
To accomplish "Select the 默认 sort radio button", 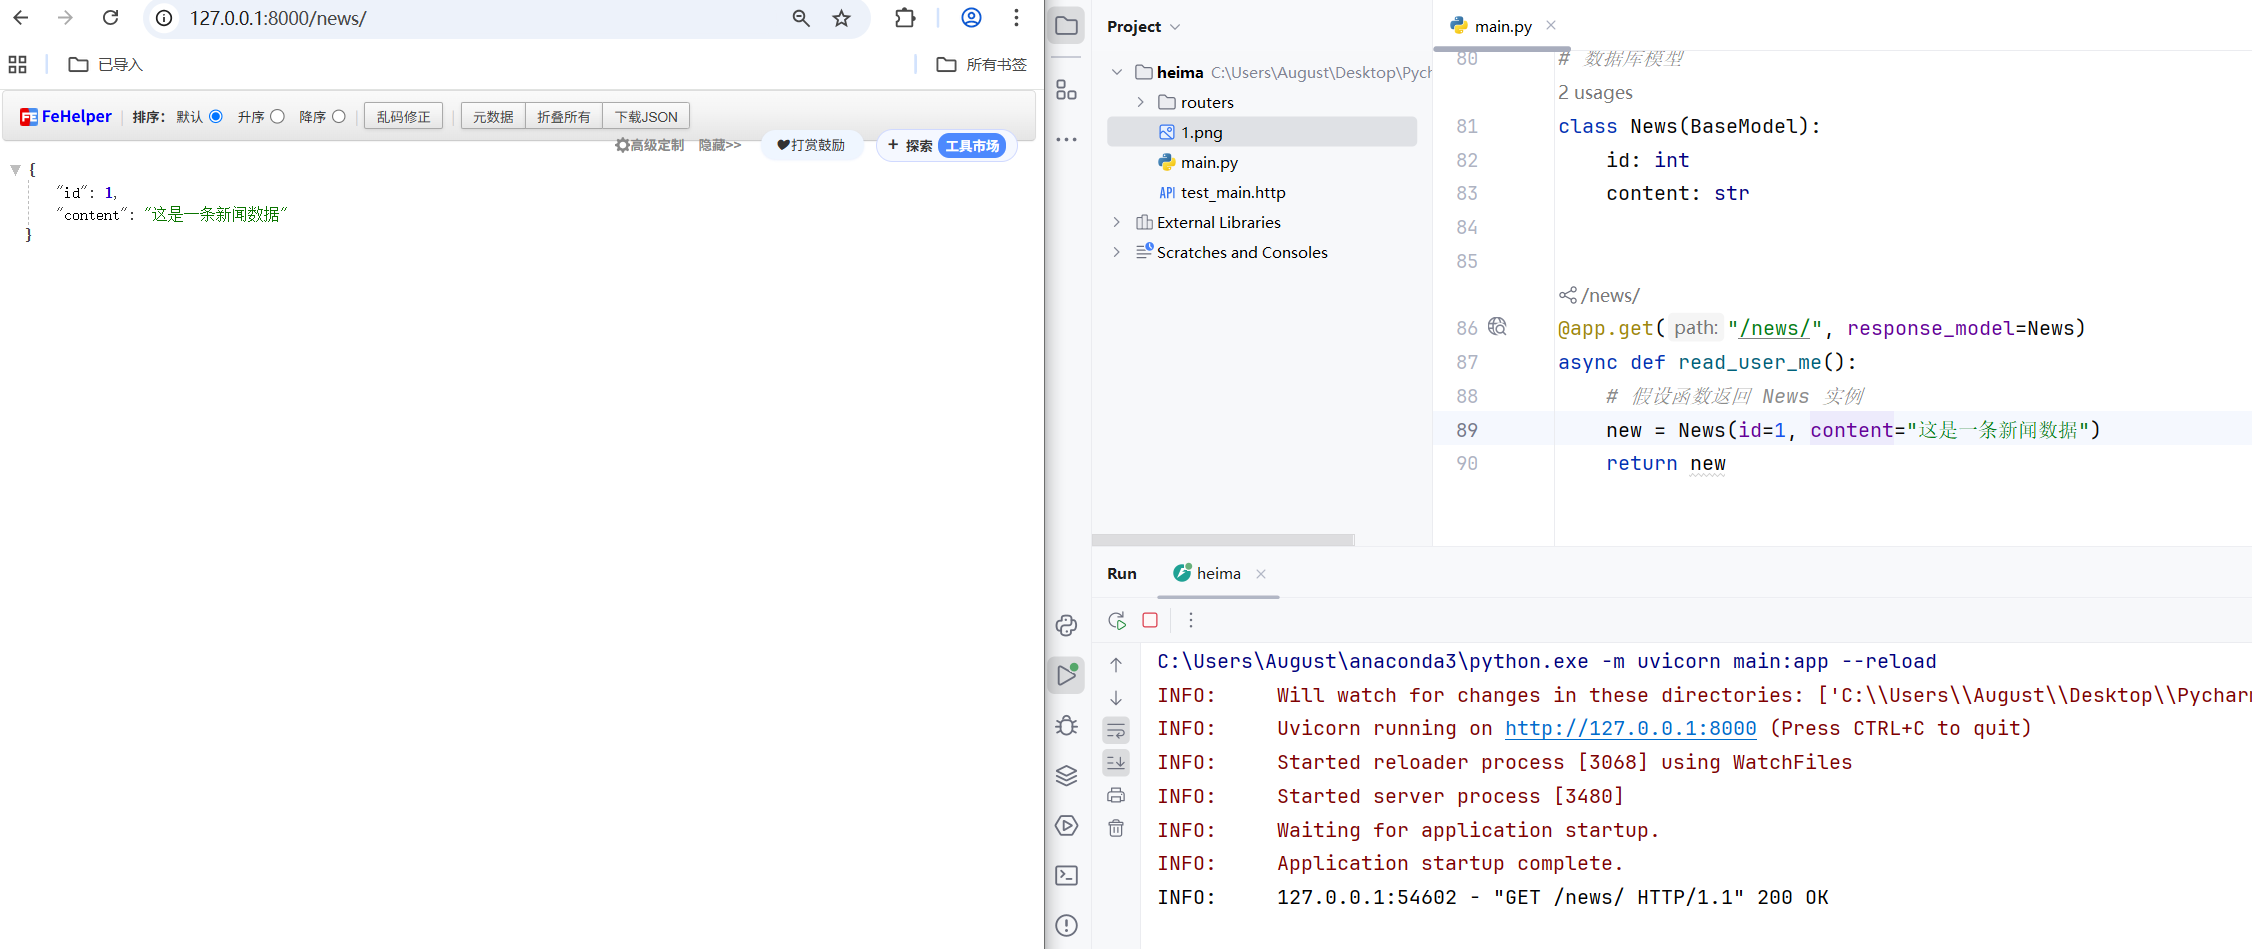I will point(216,117).
